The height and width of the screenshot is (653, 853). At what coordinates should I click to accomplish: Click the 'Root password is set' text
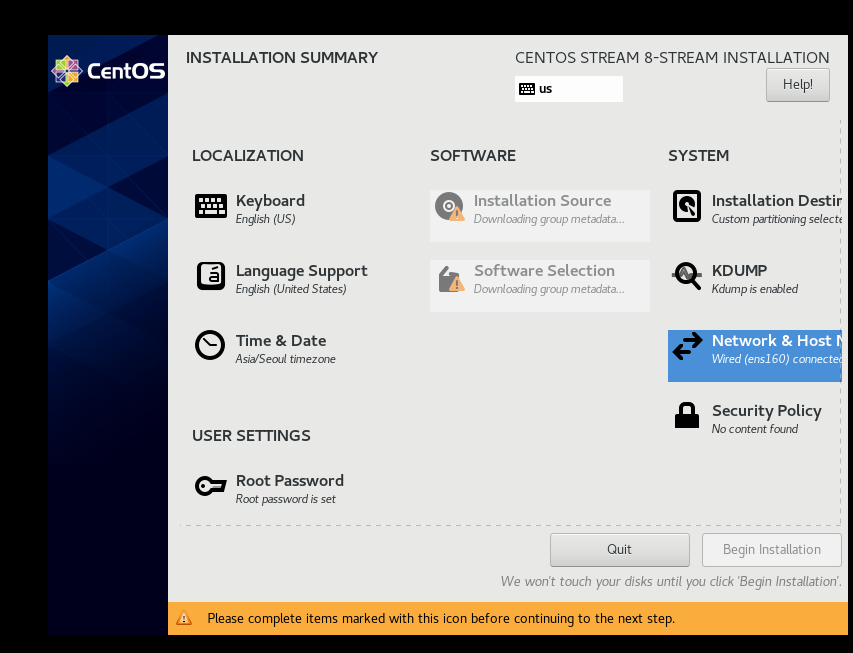285,499
